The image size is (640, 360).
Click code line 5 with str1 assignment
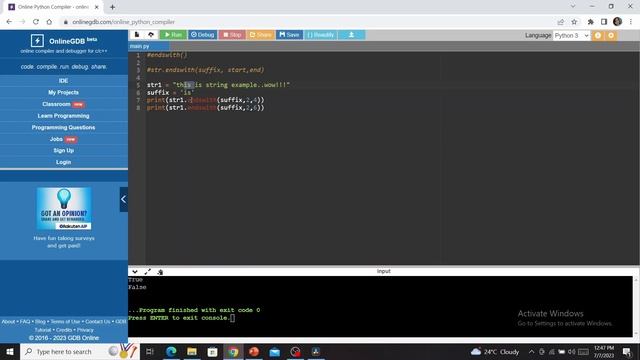218,85
